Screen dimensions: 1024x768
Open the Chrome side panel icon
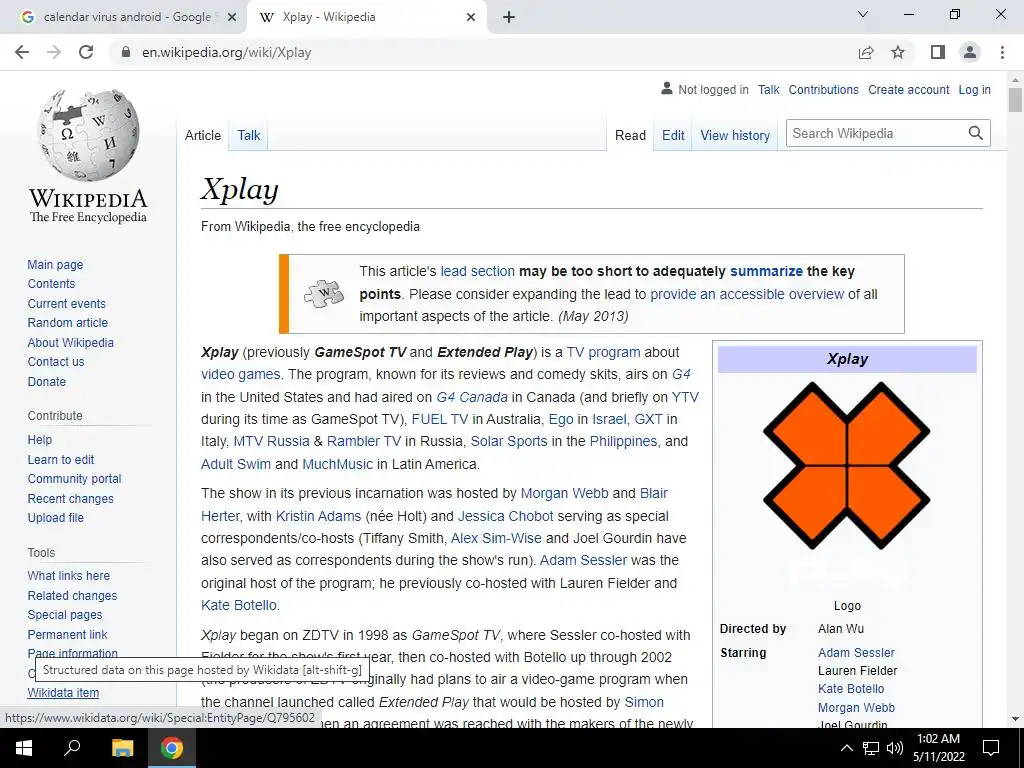click(x=938, y=52)
